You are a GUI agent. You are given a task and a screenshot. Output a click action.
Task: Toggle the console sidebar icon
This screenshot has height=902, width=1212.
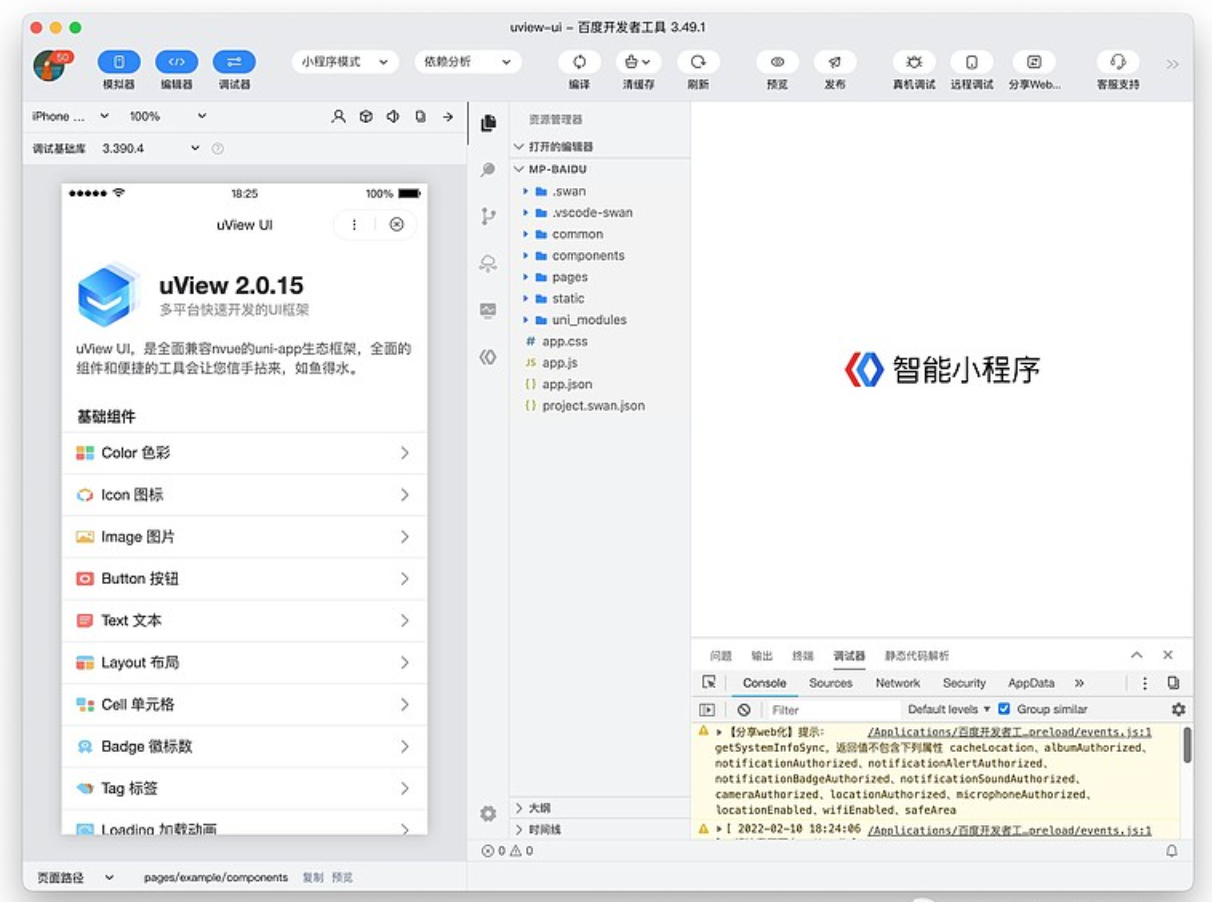707,710
